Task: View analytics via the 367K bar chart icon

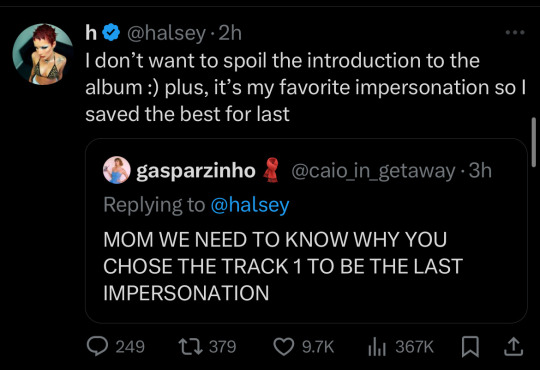Action: 376,347
